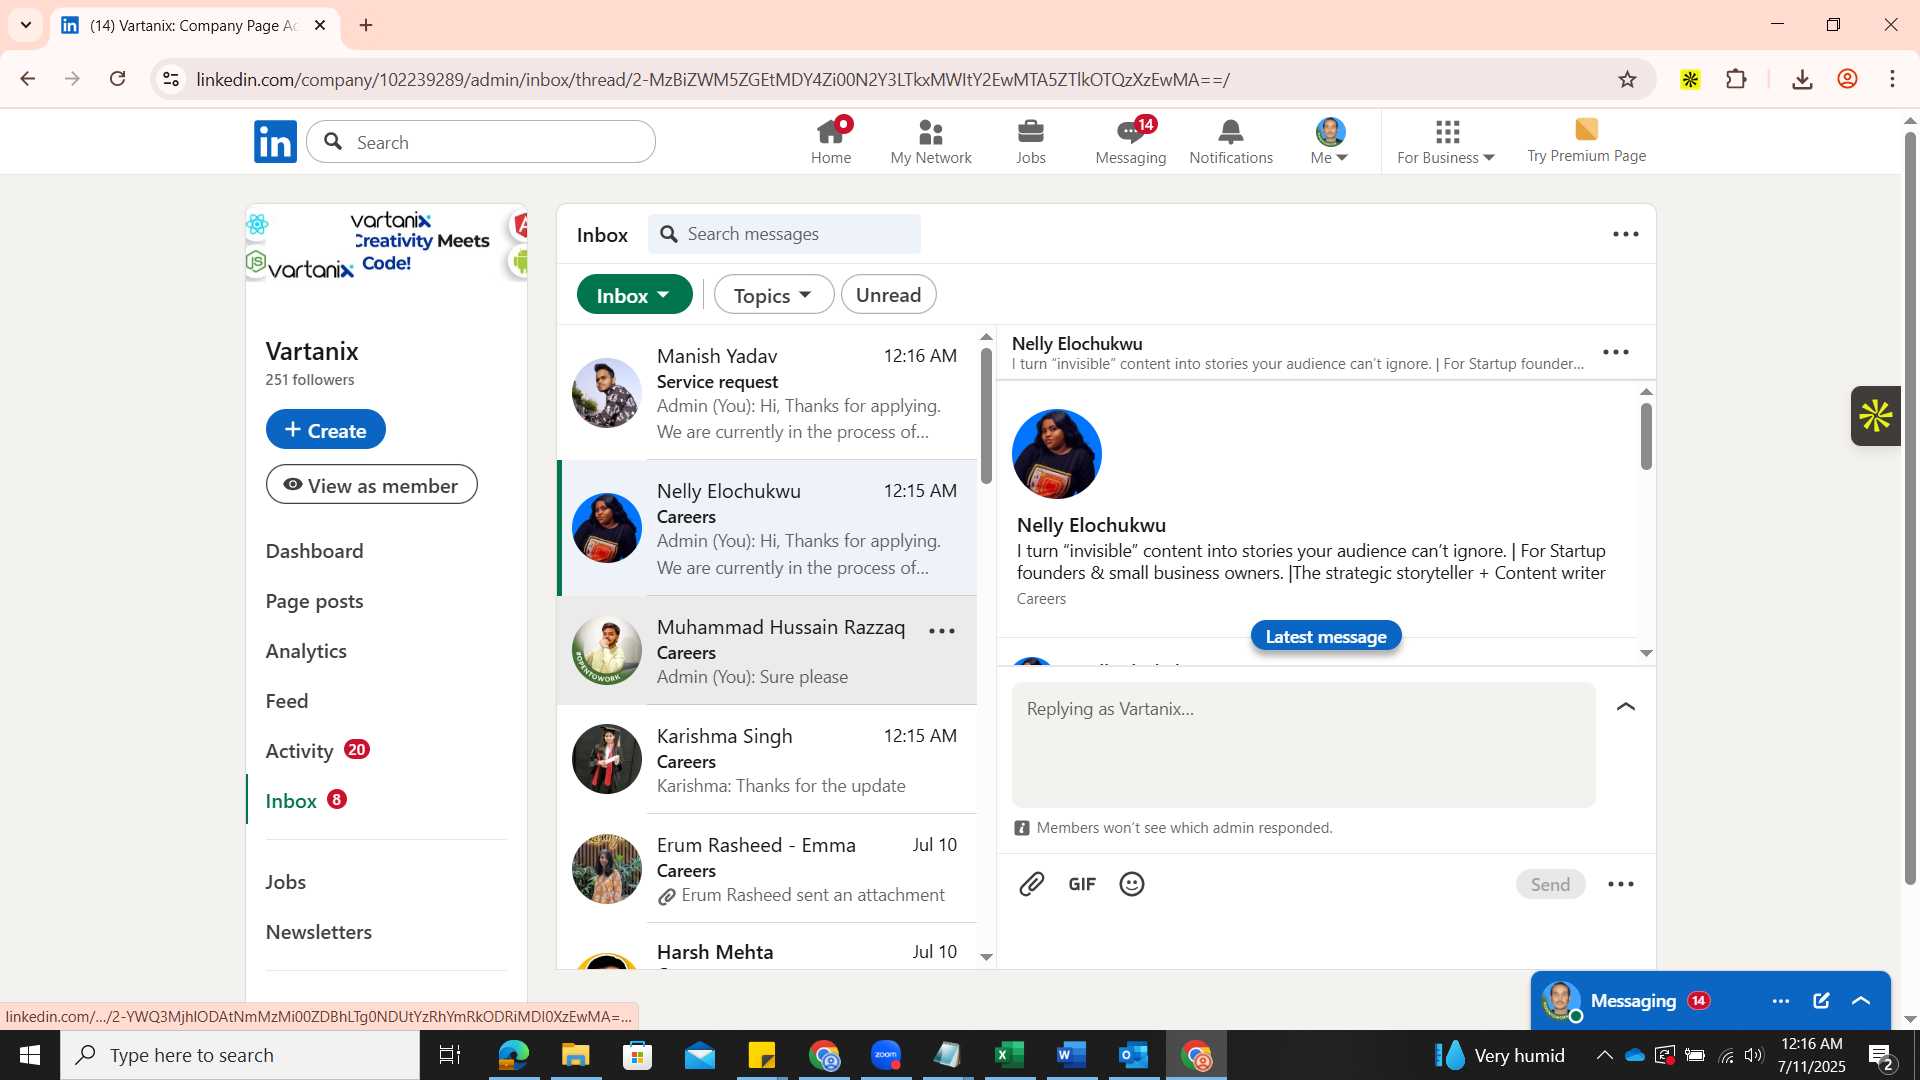This screenshot has height=1080, width=1920.
Task: Open the Inbox header options menu
Action: point(1625,234)
